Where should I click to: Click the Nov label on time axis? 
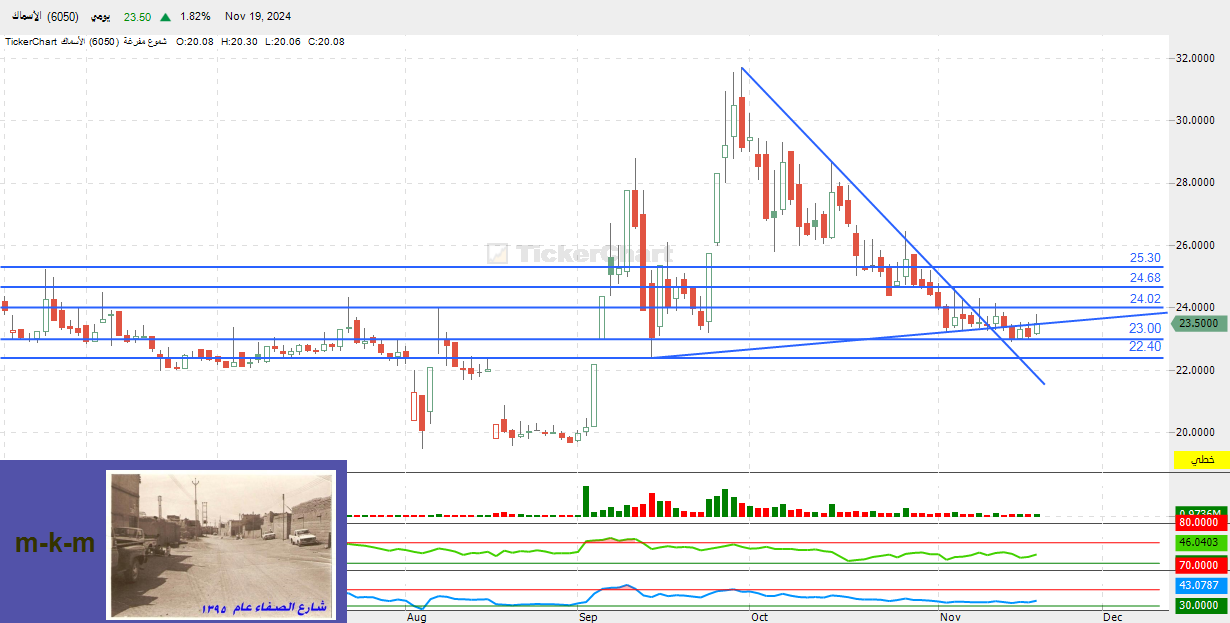950,617
